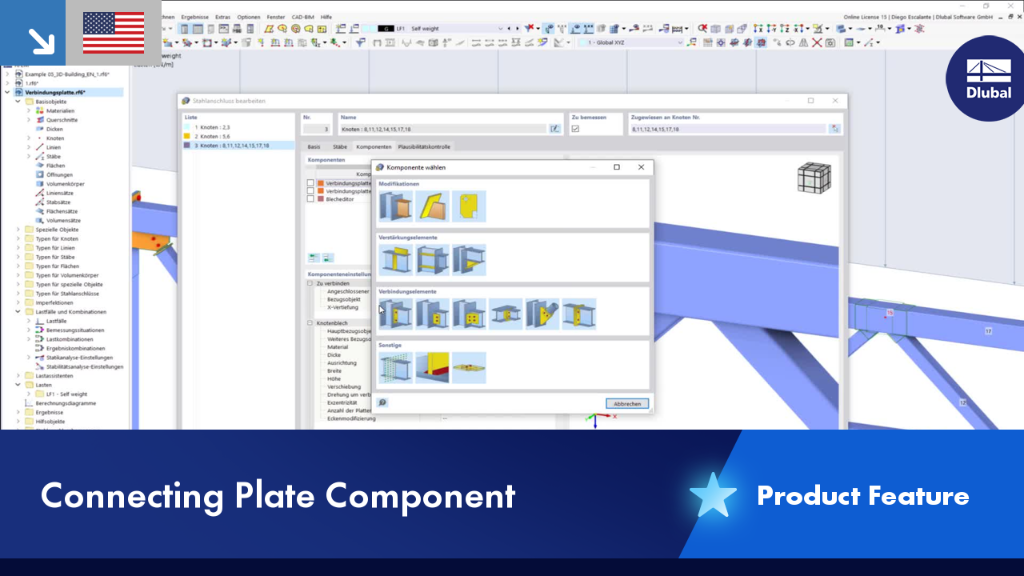The image size is (1024, 576).
Task: Collapse the Basisobjekte folder in navigator
Action: [18, 102]
